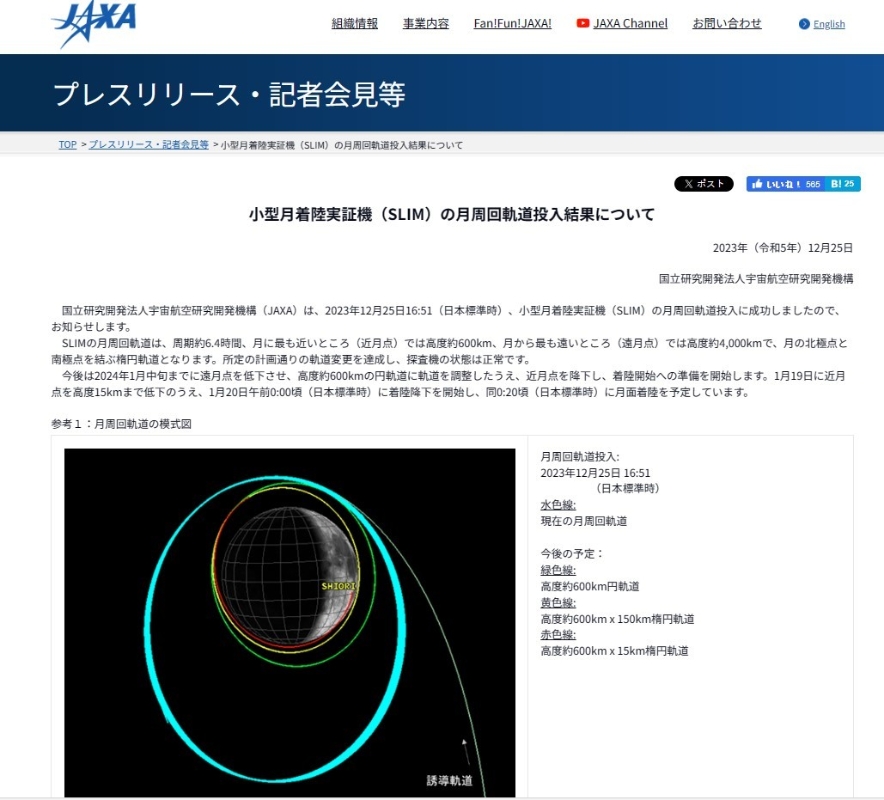
Task: Open the 組織情報 menu item
Action: [355, 23]
